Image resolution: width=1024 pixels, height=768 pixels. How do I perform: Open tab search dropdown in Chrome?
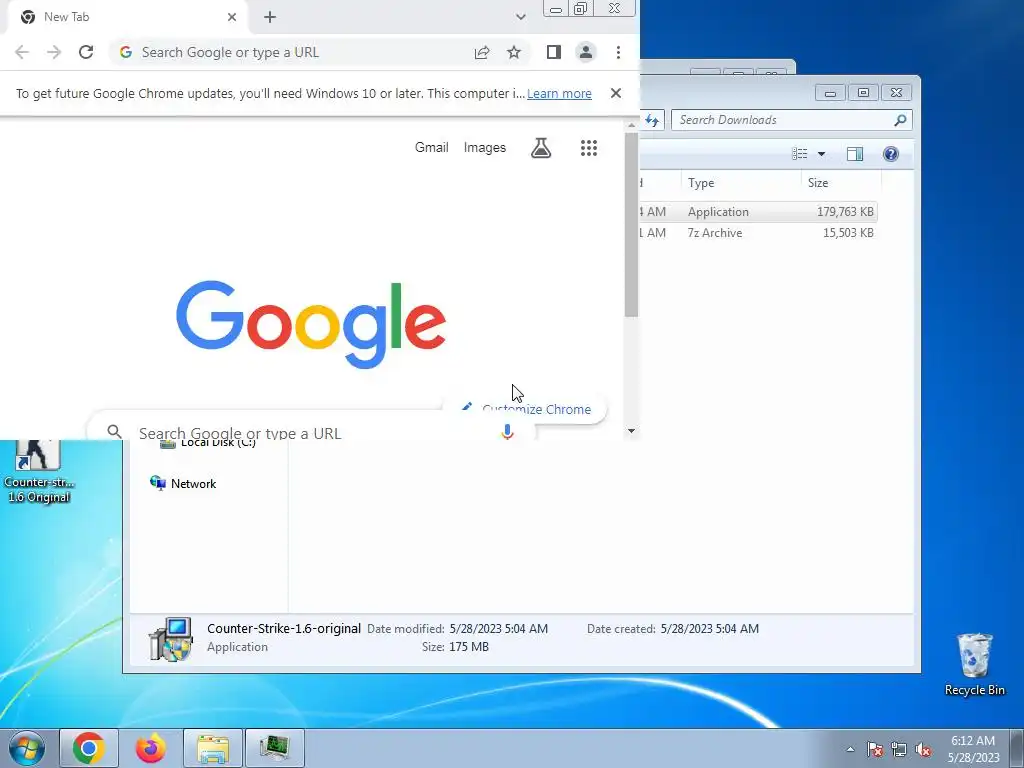coord(520,17)
